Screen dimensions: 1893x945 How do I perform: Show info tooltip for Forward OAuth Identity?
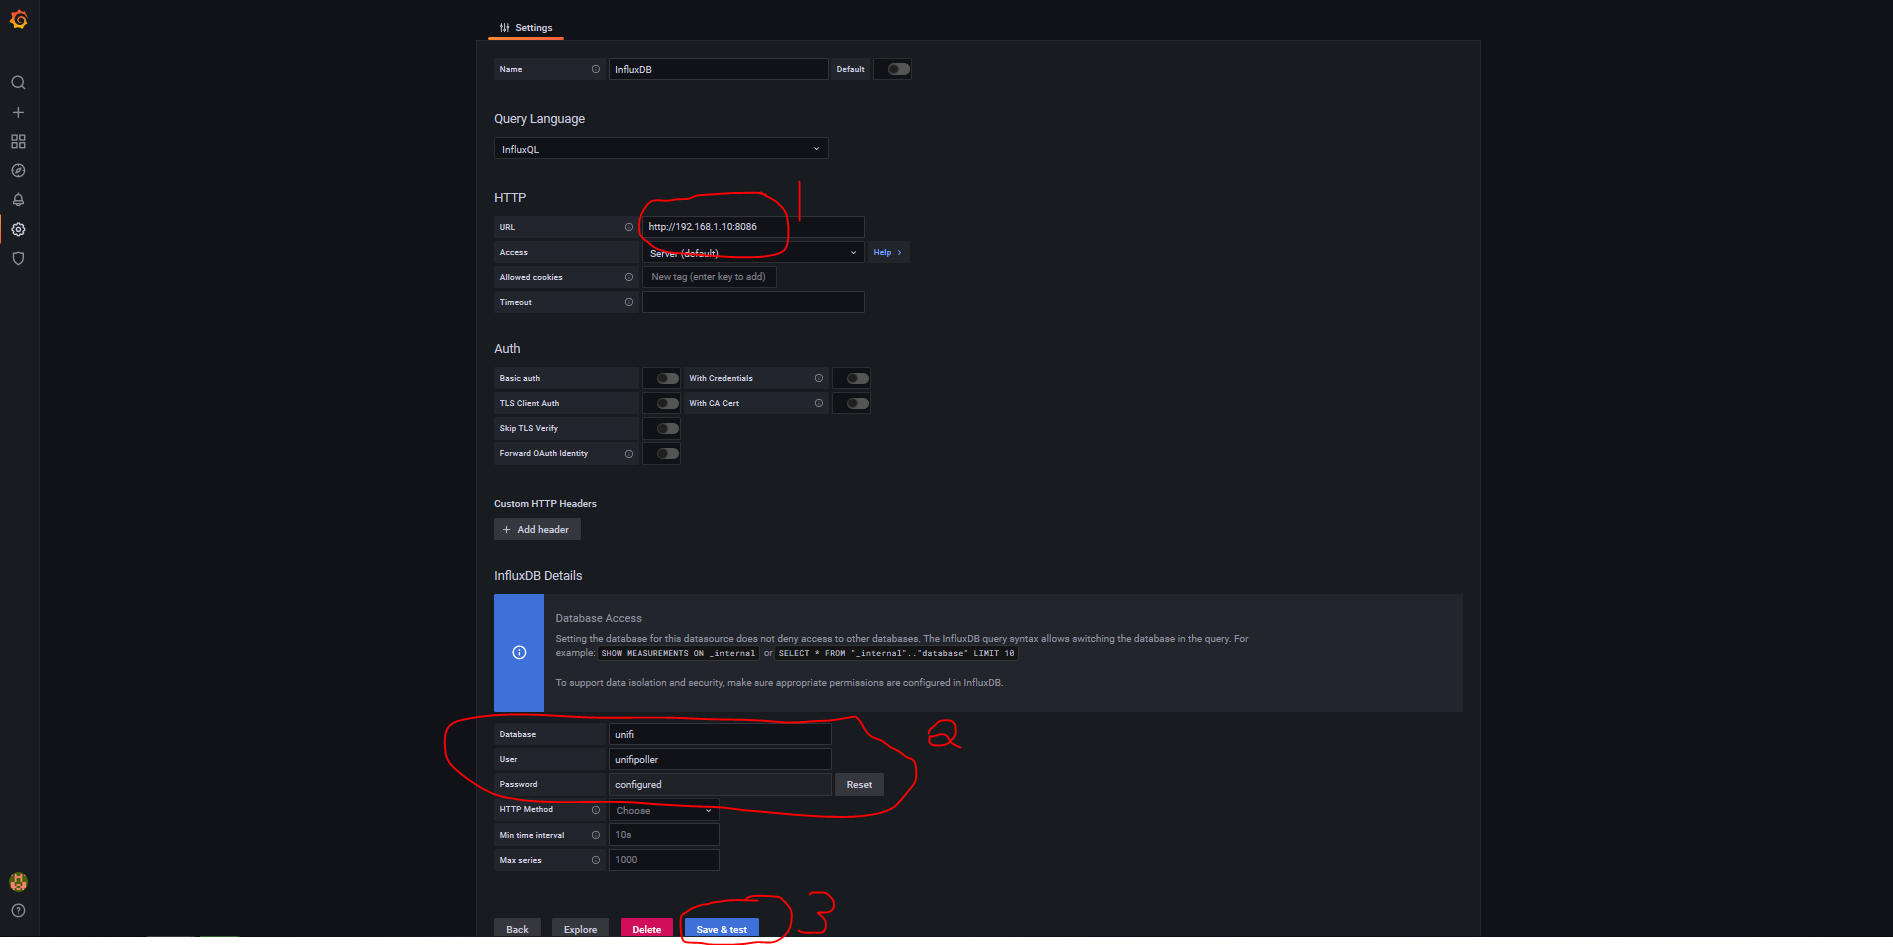(x=629, y=454)
